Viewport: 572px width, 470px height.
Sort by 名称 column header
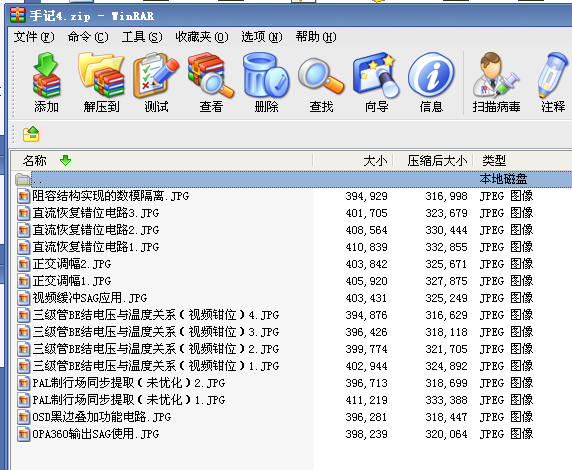[x=162, y=161]
